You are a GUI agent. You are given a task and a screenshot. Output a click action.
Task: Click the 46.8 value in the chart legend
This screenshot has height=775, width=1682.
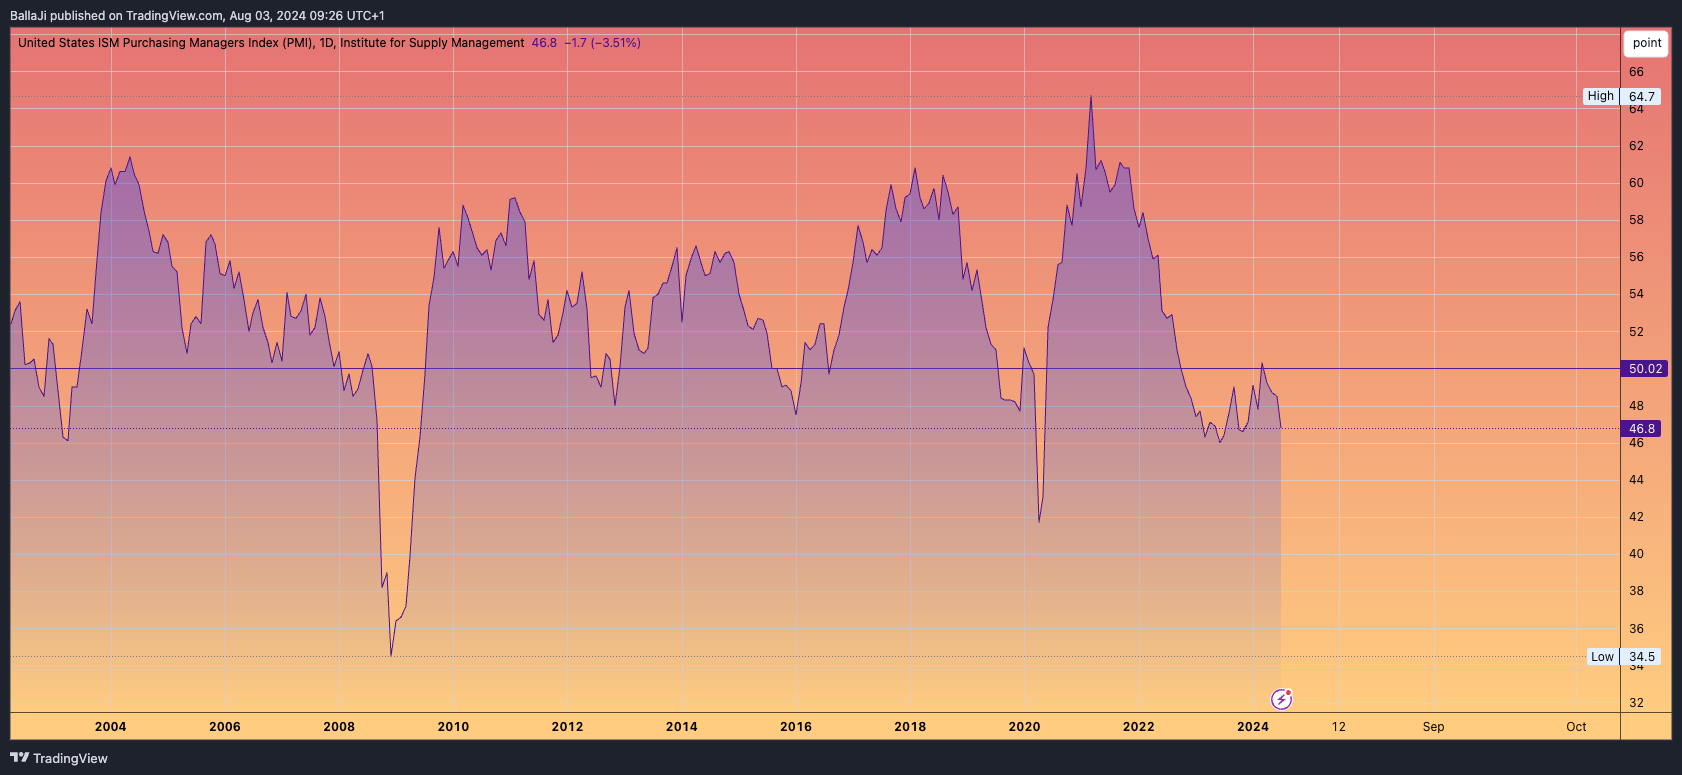[544, 43]
